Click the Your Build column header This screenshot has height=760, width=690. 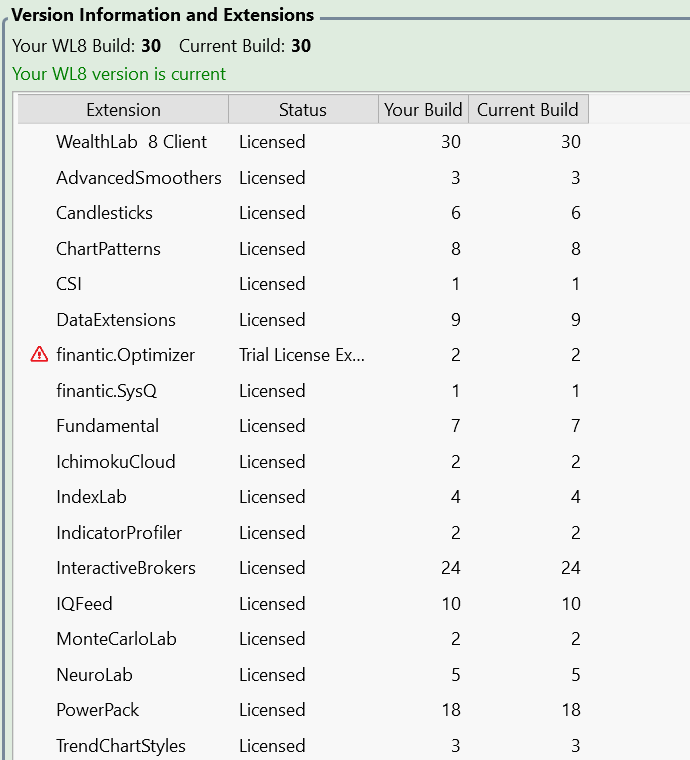423,110
